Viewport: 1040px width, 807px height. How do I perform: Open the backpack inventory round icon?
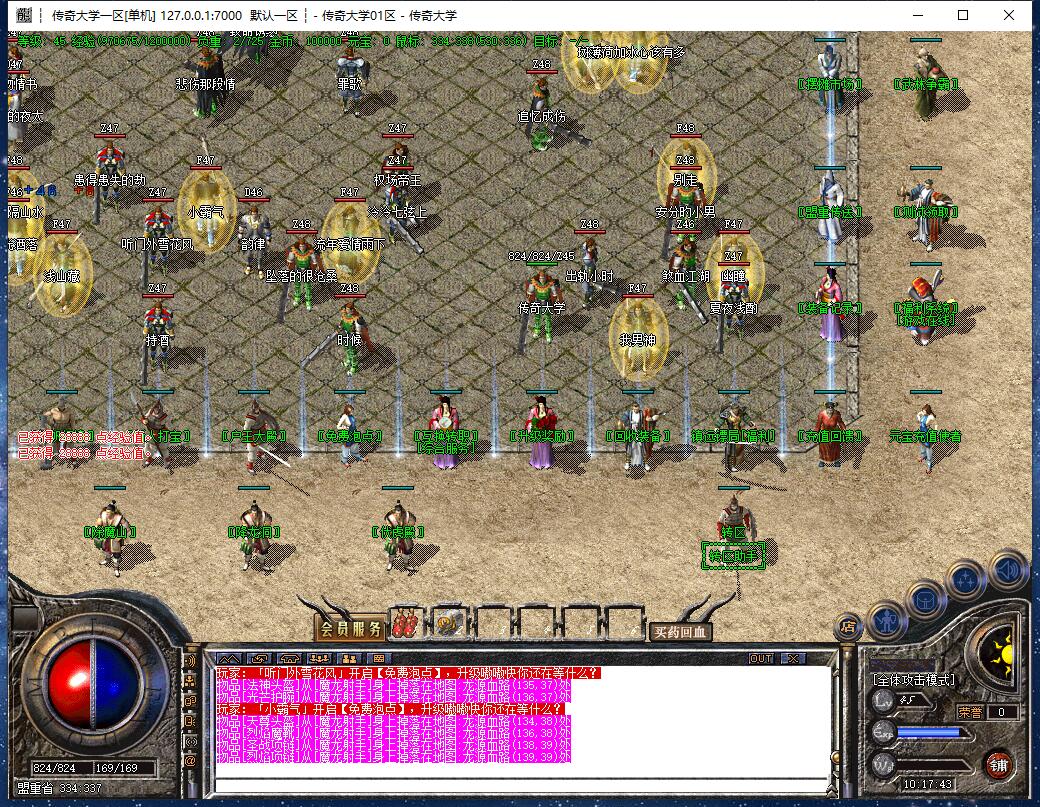(925, 600)
